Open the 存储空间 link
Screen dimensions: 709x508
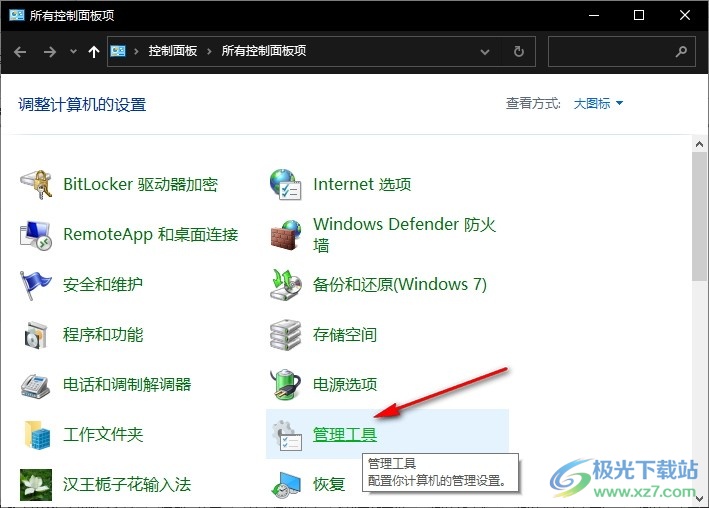pos(345,335)
